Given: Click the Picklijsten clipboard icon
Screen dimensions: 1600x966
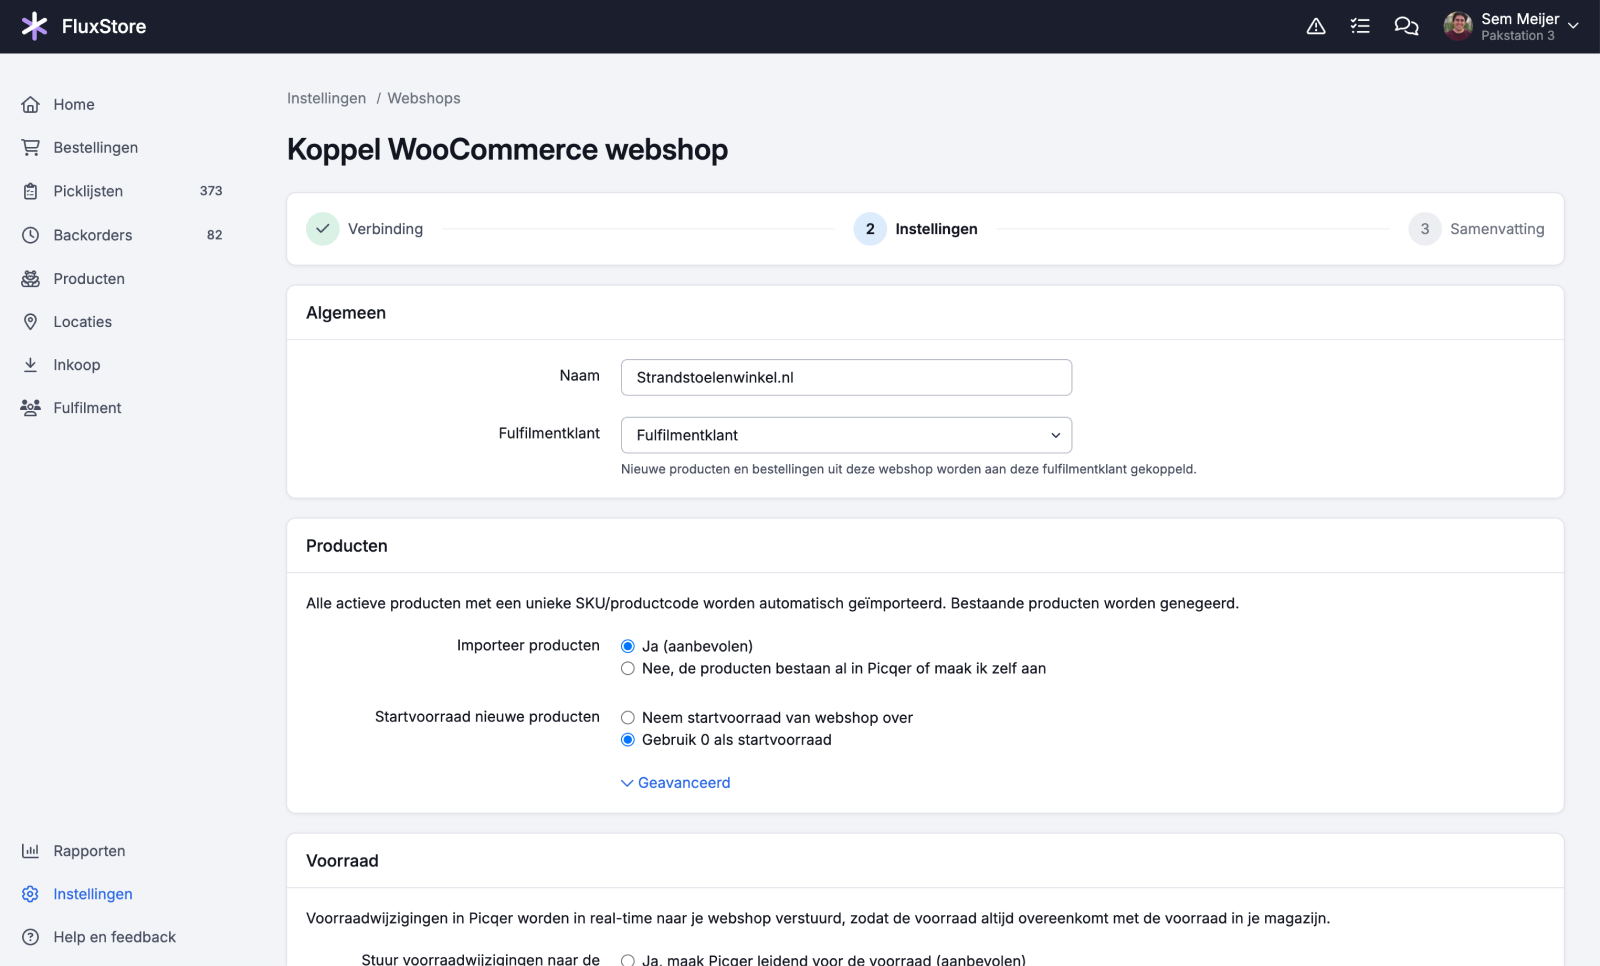Looking at the screenshot, I should [31, 191].
